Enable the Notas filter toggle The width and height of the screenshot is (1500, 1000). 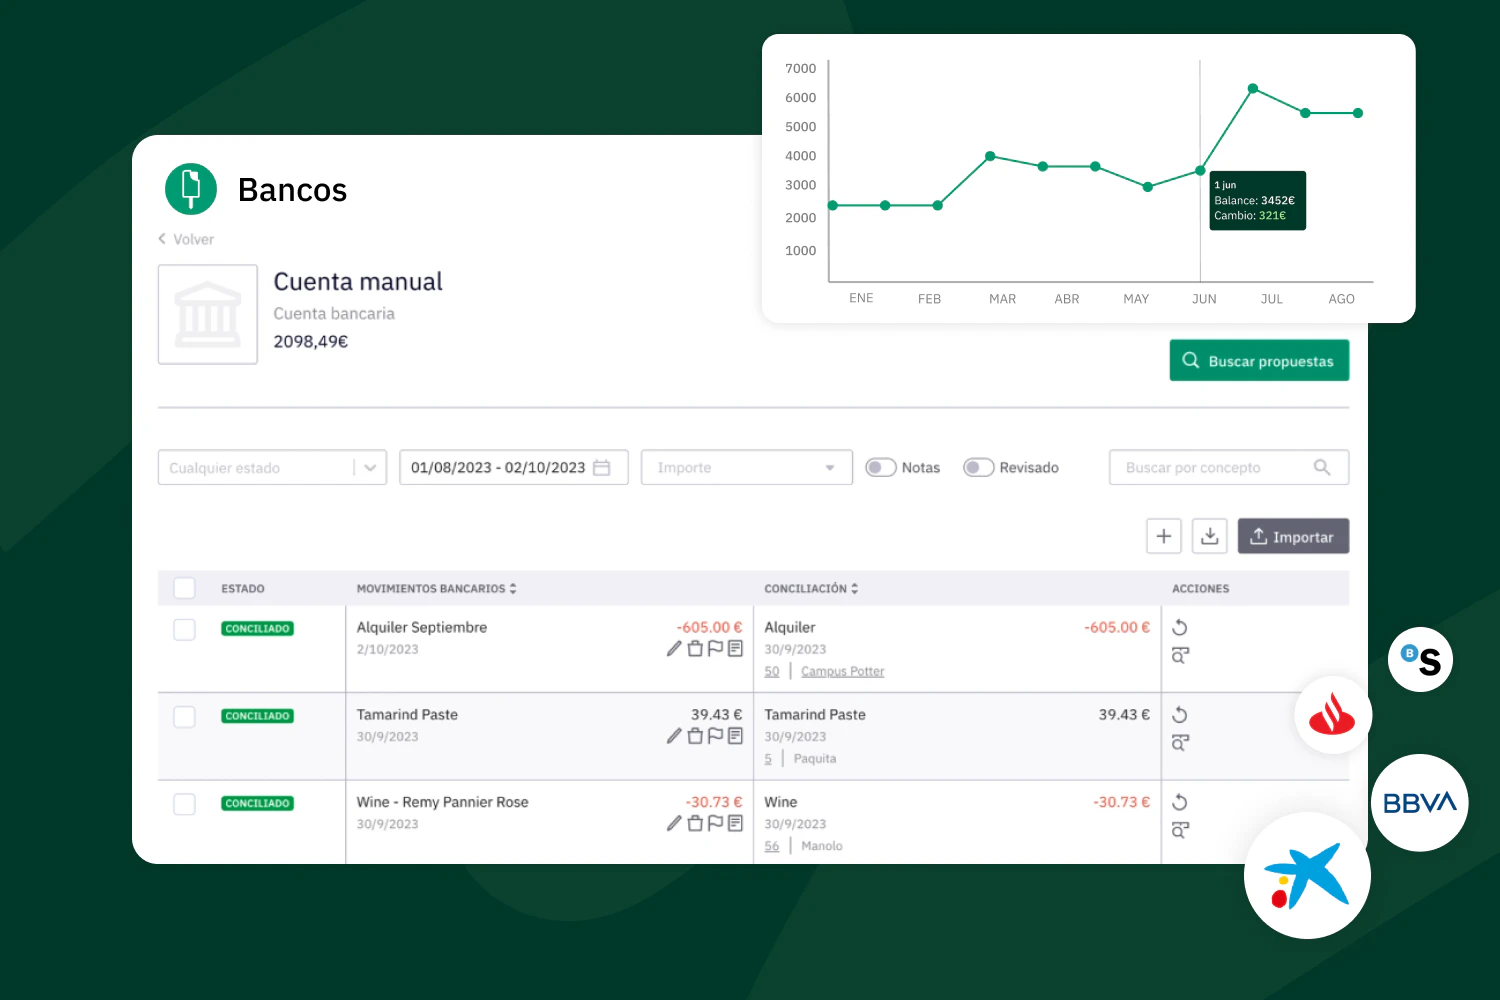click(880, 467)
